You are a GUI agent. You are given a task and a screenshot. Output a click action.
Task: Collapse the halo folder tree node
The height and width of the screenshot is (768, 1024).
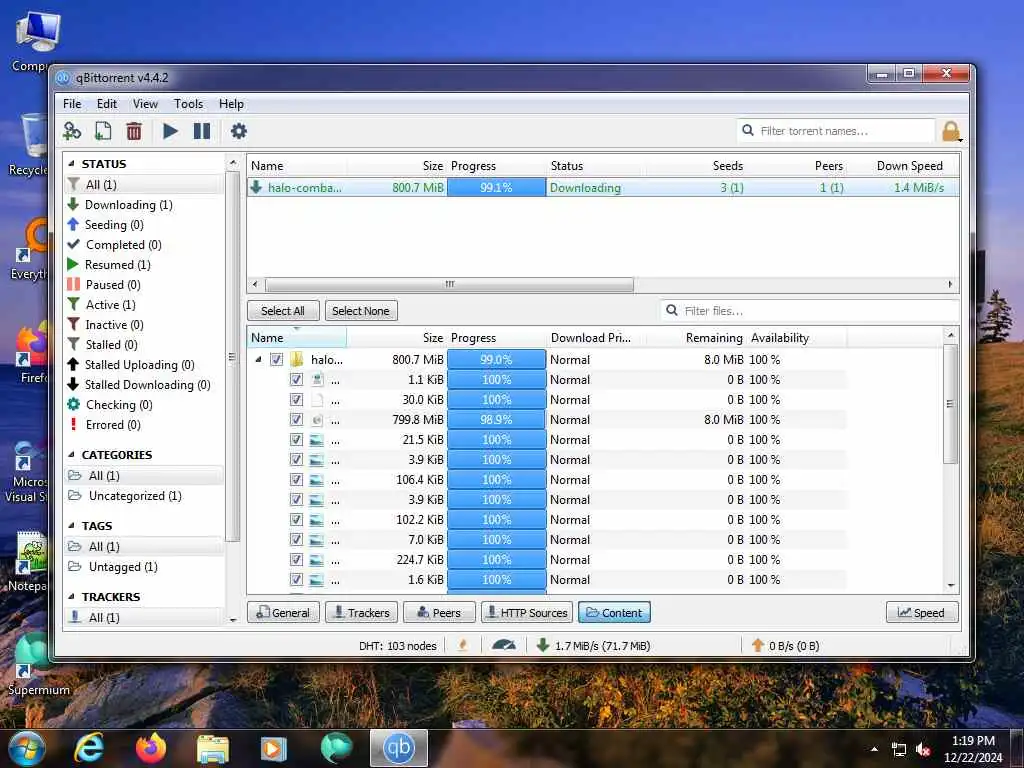[259, 359]
